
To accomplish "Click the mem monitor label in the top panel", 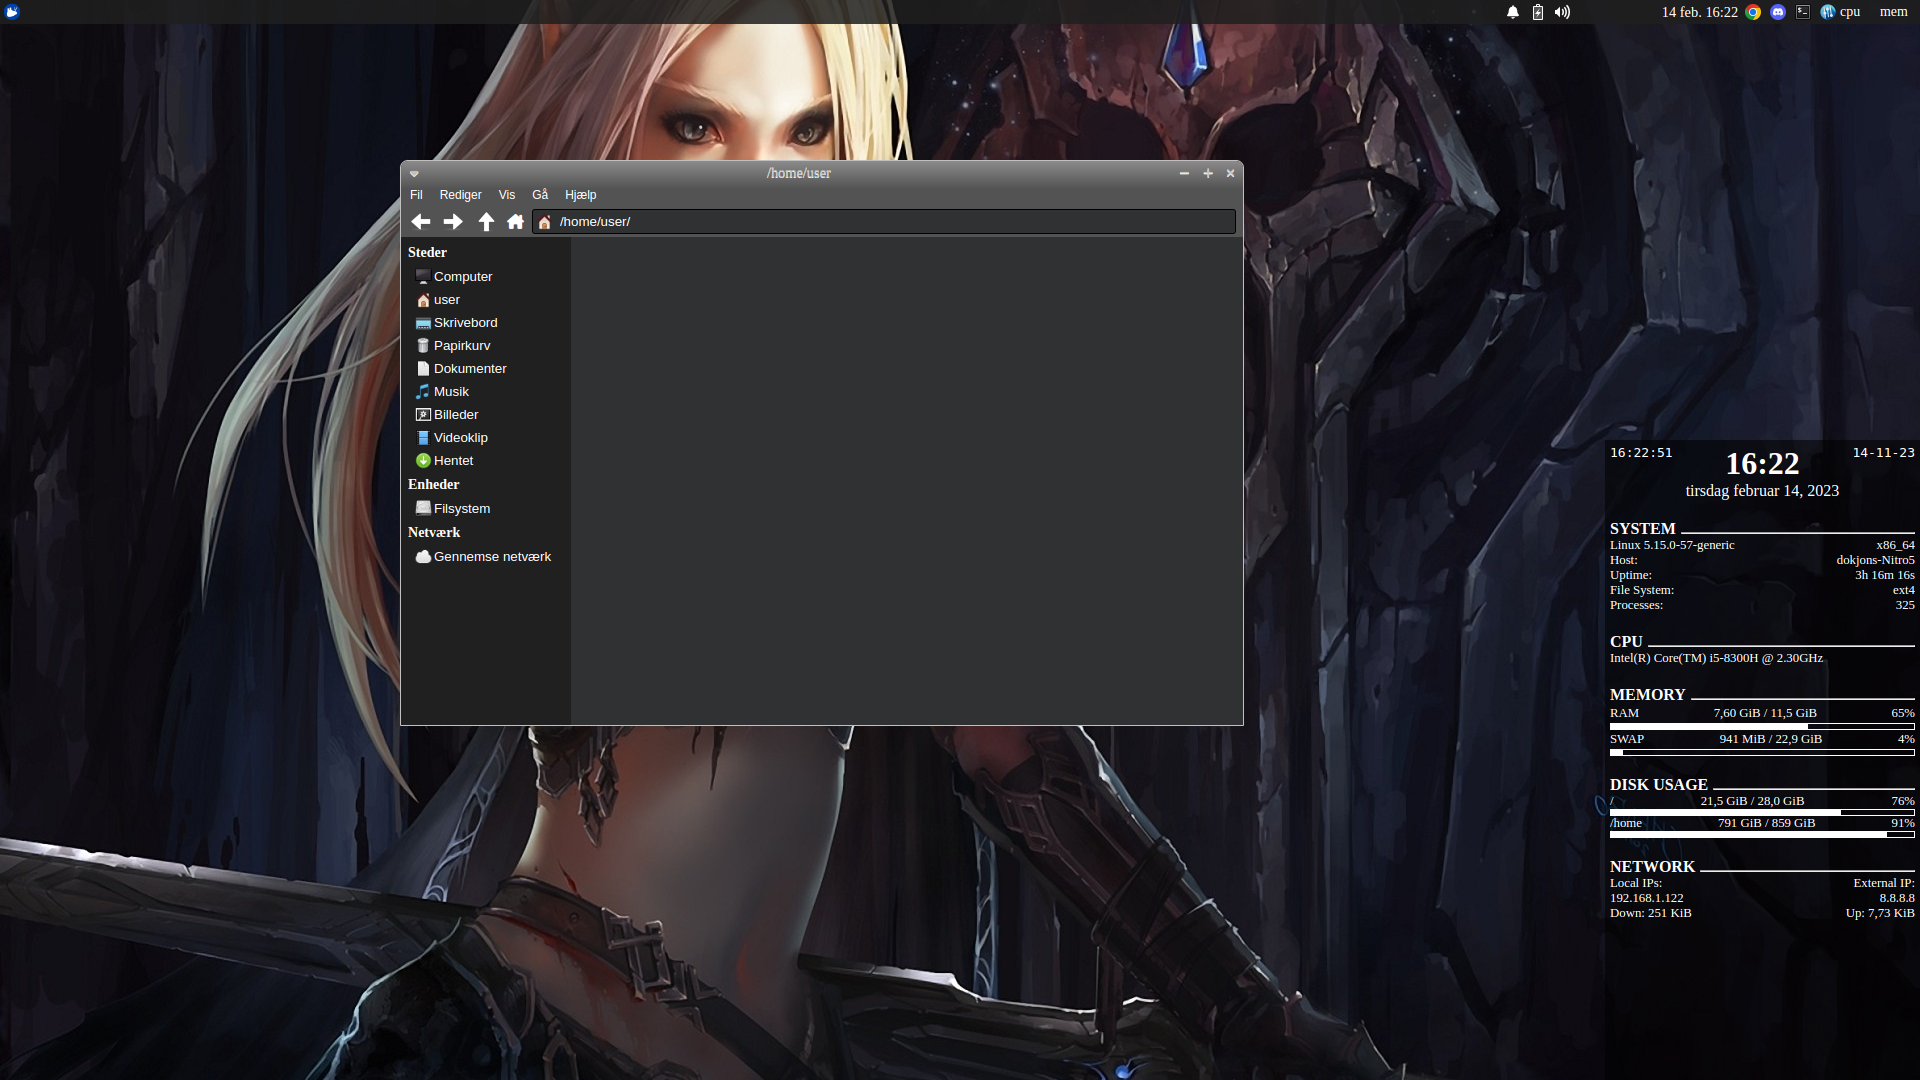I will pos(1893,12).
